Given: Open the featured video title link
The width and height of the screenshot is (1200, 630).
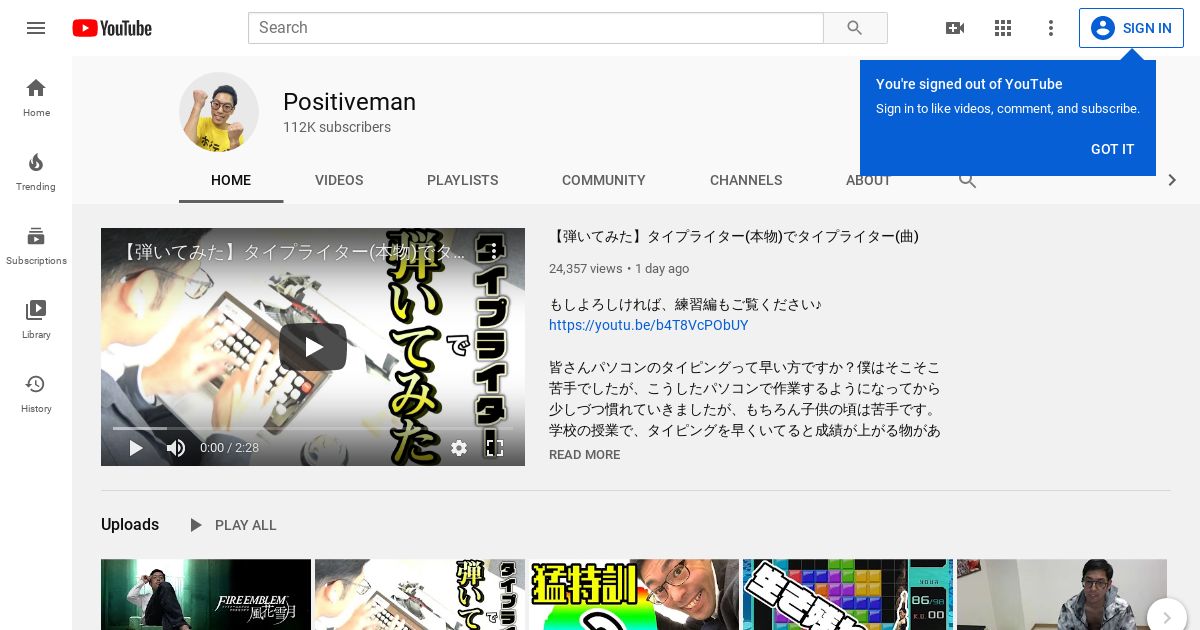Looking at the screenshot, I should (733, 237).
